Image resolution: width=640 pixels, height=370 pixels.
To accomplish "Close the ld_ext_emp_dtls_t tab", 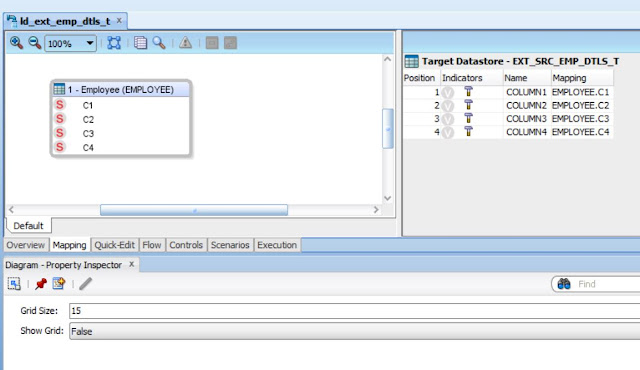I will coord(119,20).
